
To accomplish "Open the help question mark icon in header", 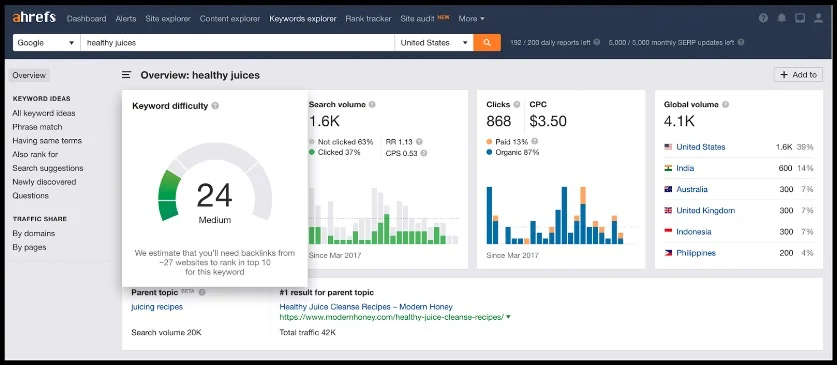I will (763, 18).
